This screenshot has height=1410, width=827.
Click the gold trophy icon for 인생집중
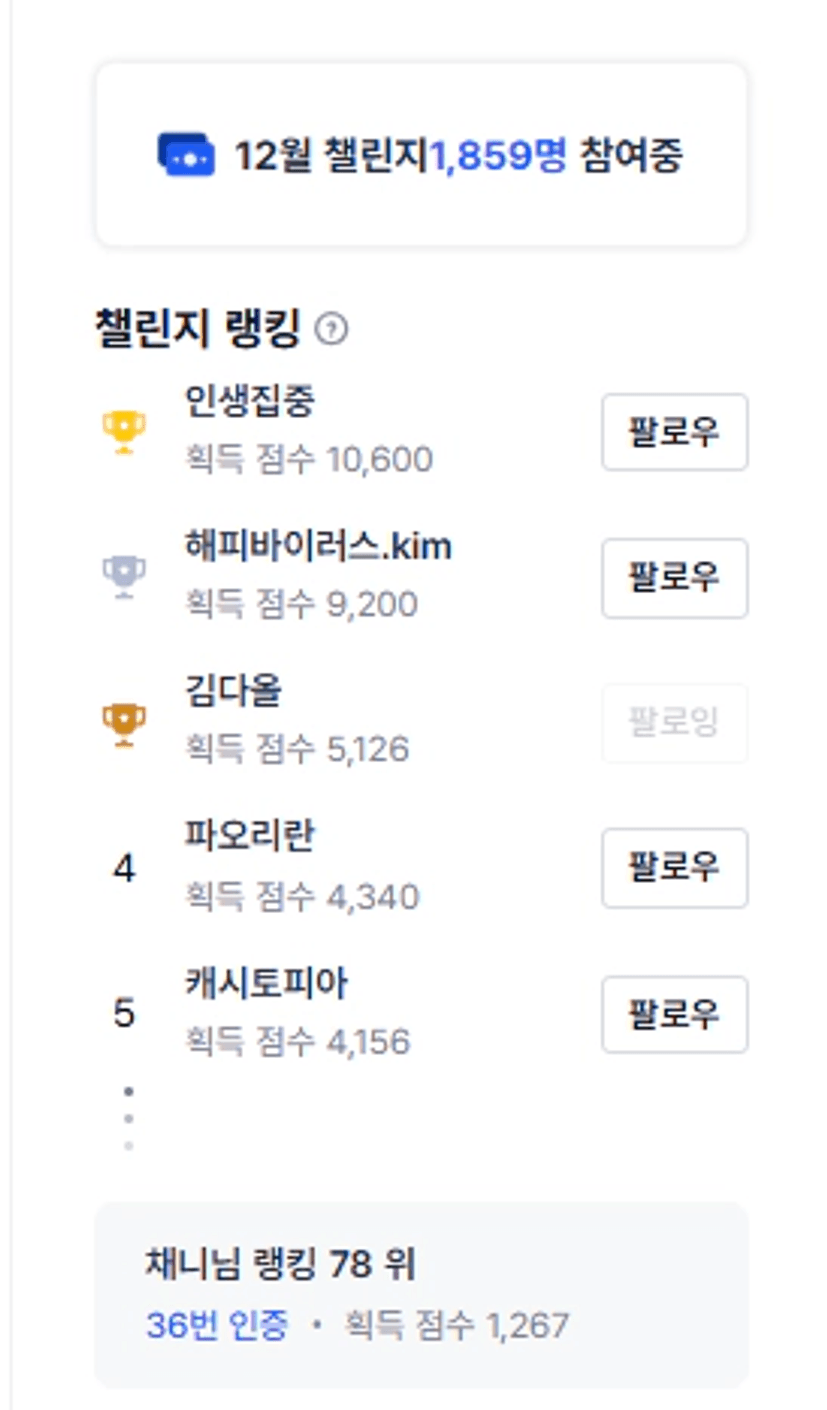[x=124, y=431]
